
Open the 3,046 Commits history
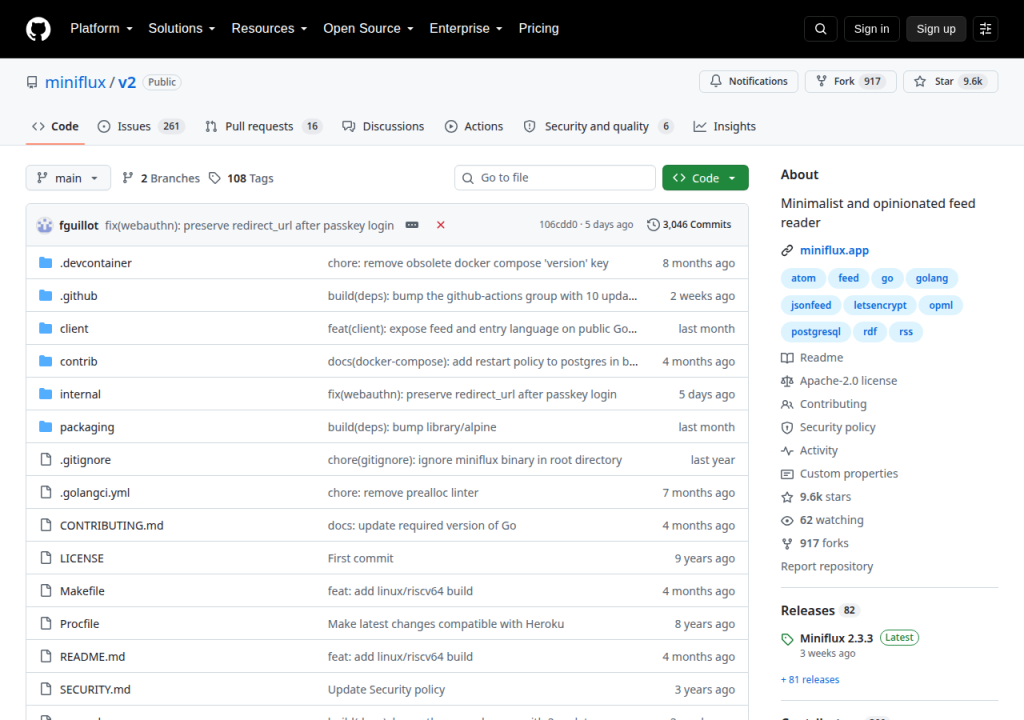tap(689, 225)
